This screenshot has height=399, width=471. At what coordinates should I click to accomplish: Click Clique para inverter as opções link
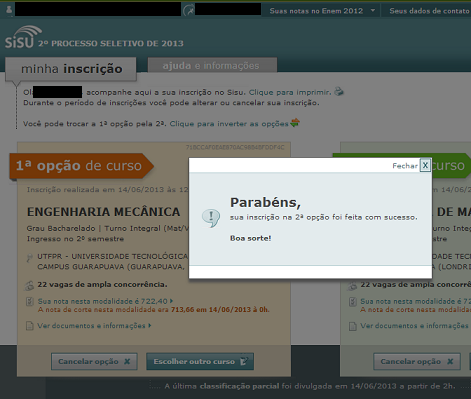pos(229,124)
